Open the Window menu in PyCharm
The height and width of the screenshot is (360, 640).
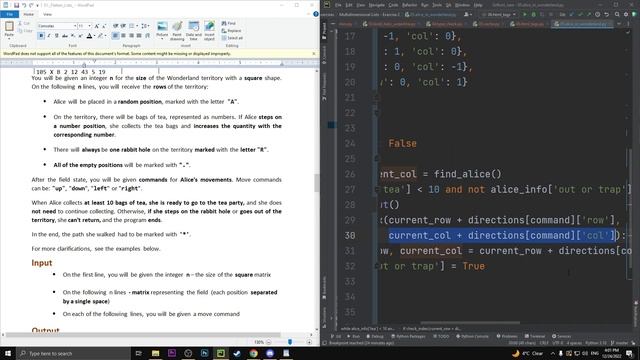[x=462, y=5]
